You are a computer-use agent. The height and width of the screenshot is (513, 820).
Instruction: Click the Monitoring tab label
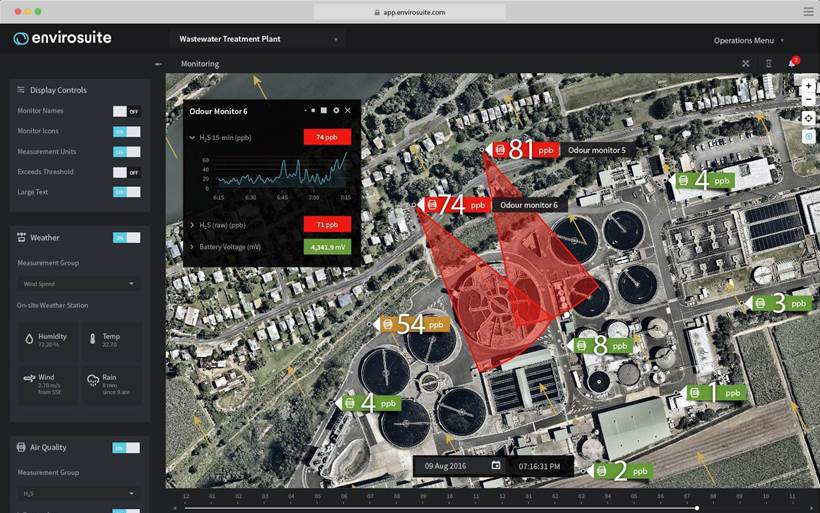coord(200,64)
